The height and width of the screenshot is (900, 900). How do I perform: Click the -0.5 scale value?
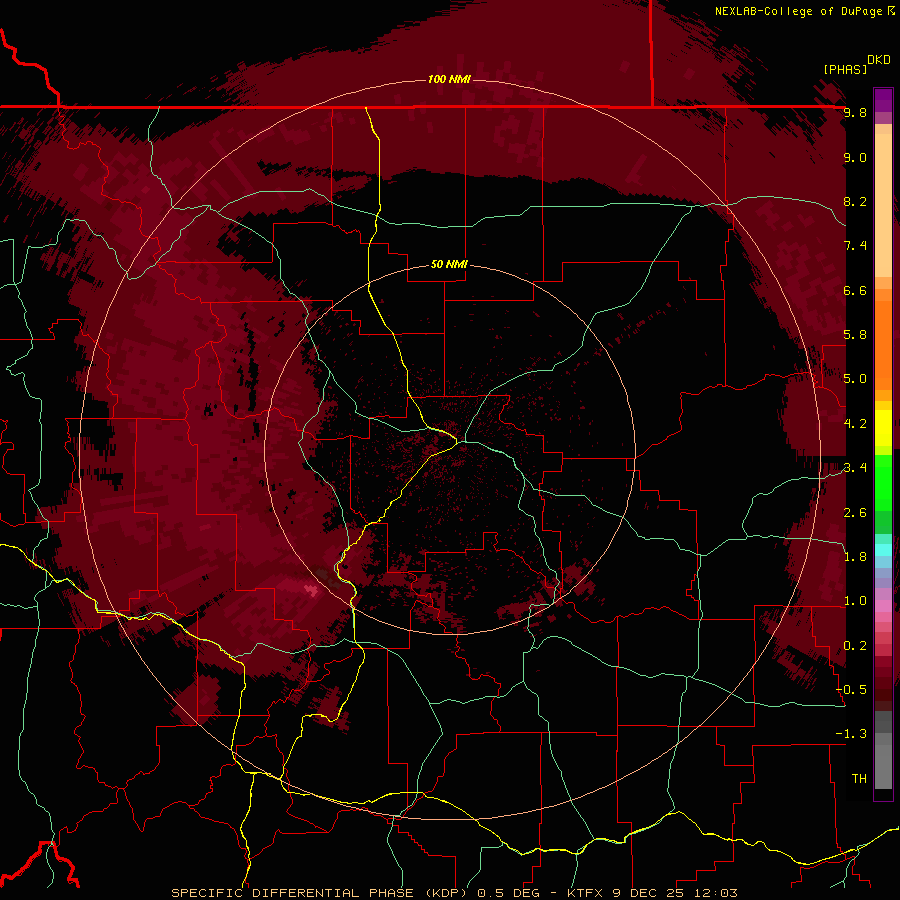click(x=851, y=690)
